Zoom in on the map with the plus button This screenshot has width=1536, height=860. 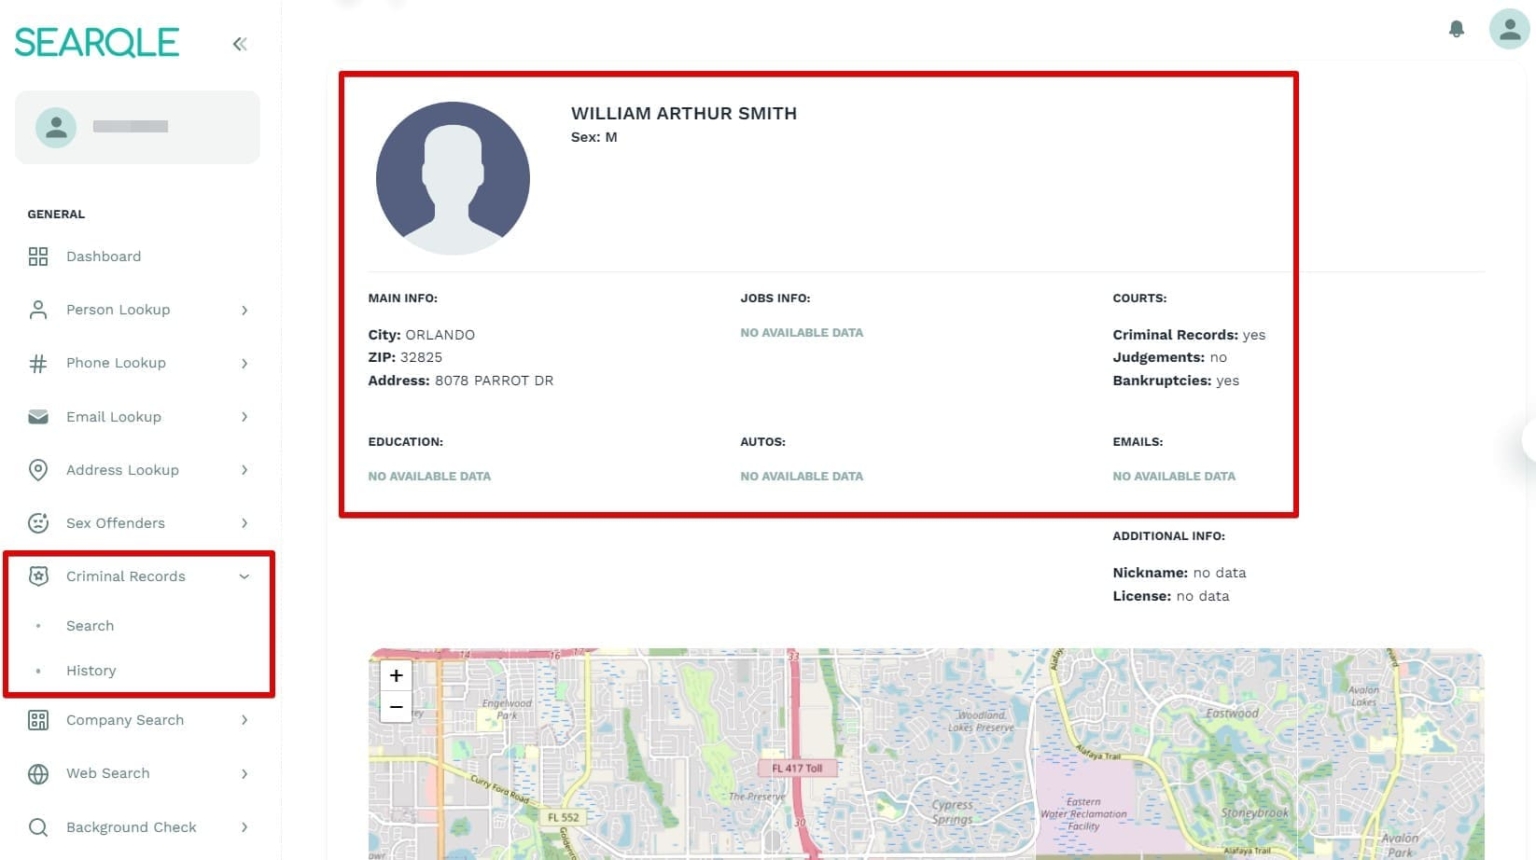pos(396,675)
